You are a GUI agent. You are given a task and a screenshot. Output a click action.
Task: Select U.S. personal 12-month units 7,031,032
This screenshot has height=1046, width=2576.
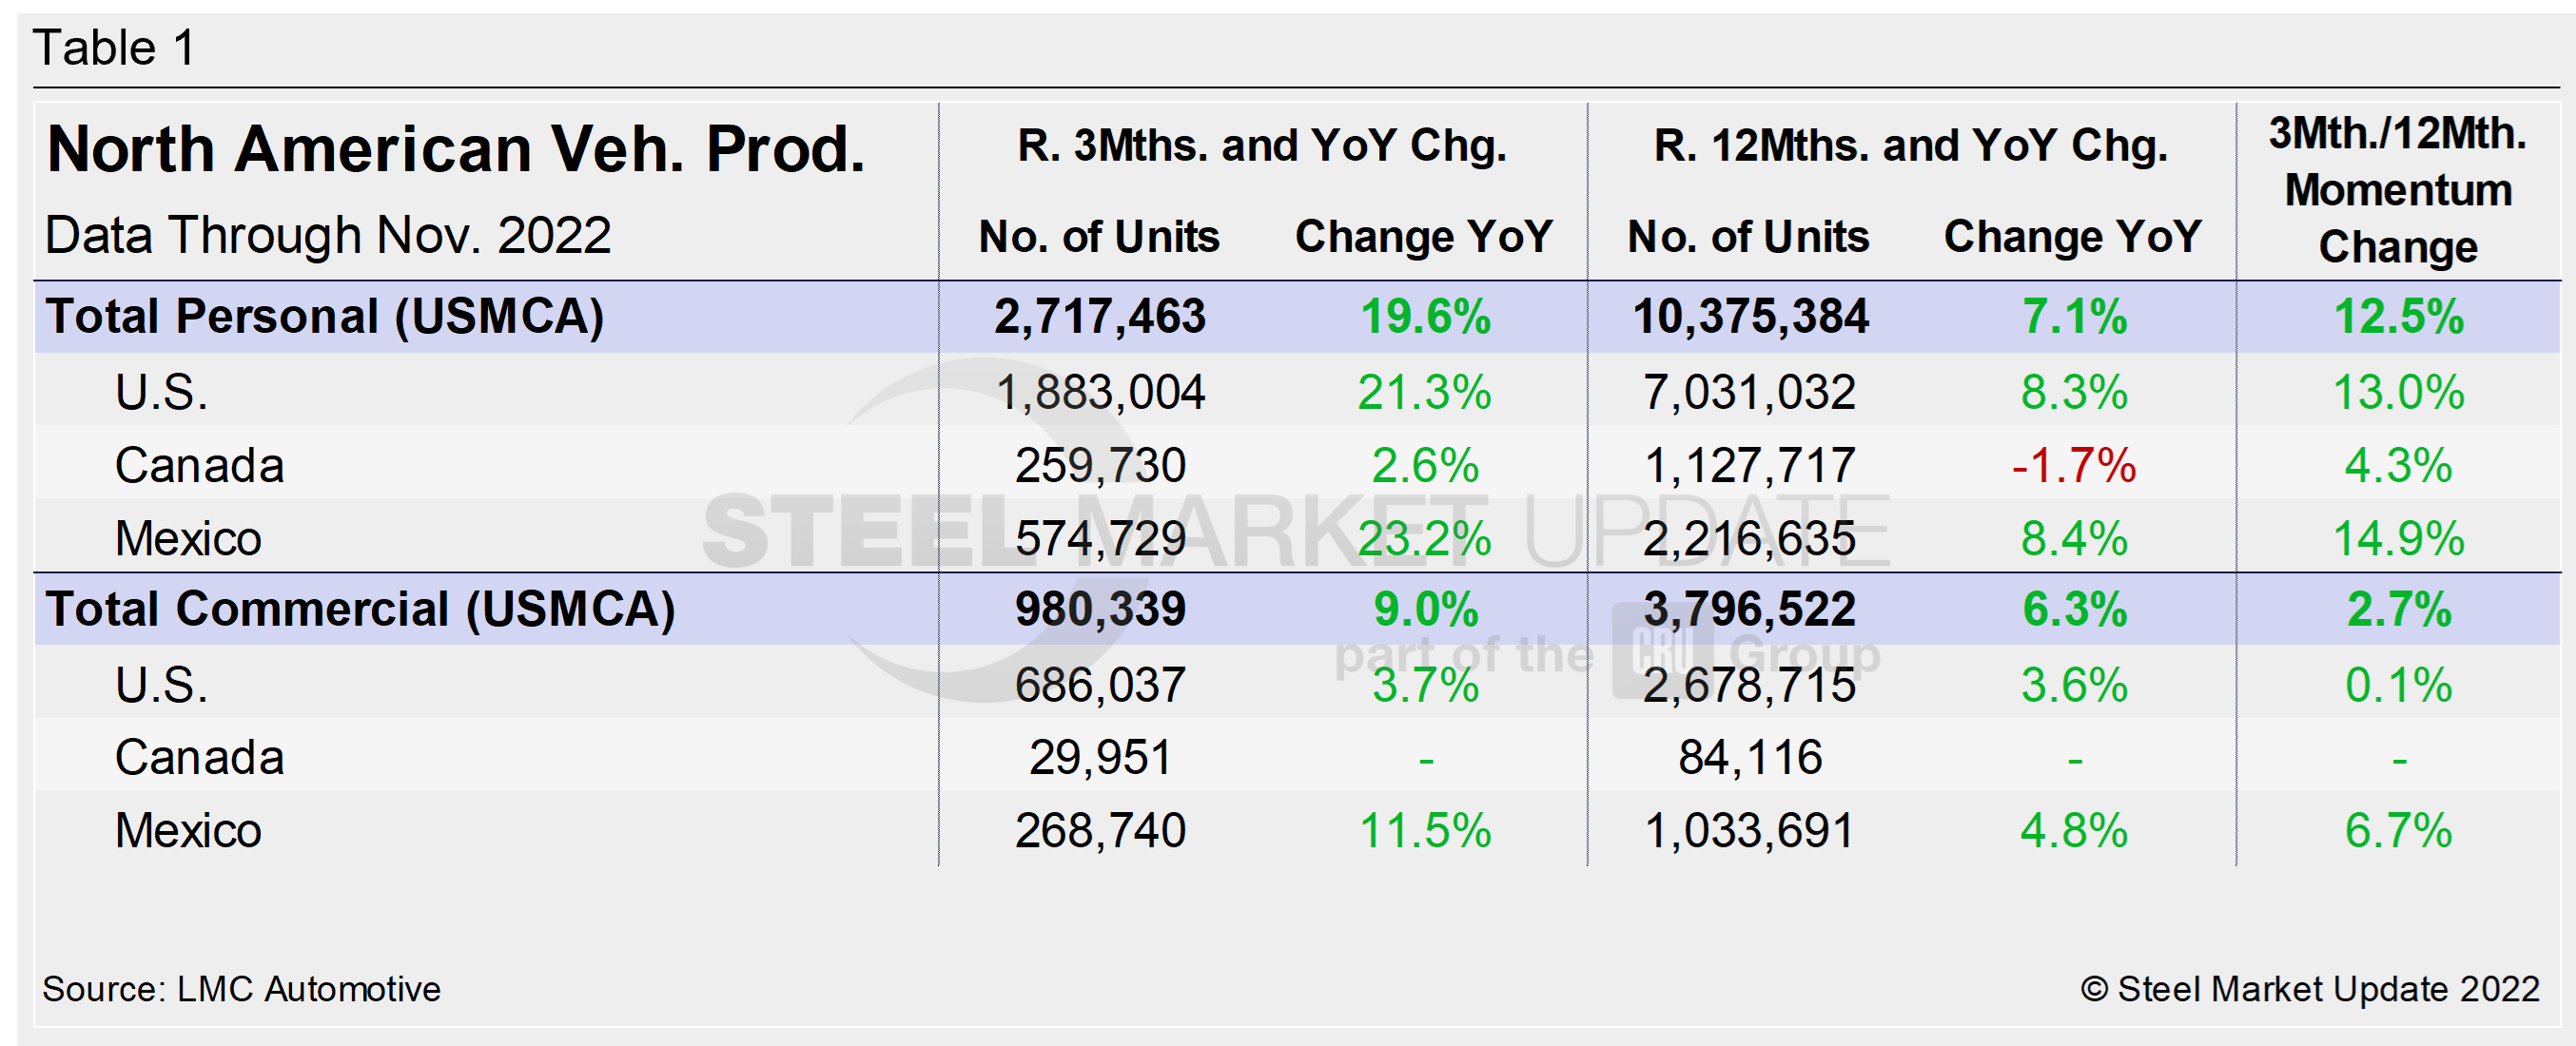pos(1749,392)
